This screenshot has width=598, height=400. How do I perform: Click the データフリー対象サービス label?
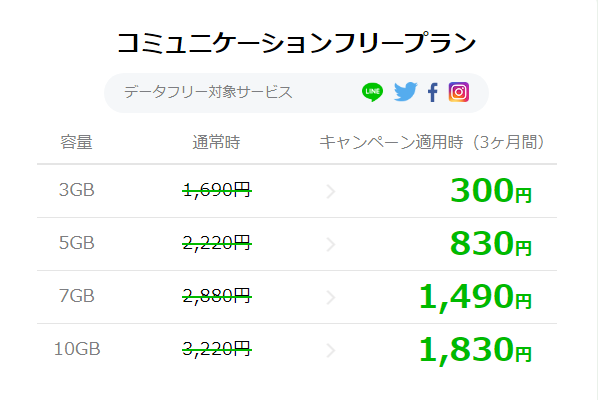(208, 92)
